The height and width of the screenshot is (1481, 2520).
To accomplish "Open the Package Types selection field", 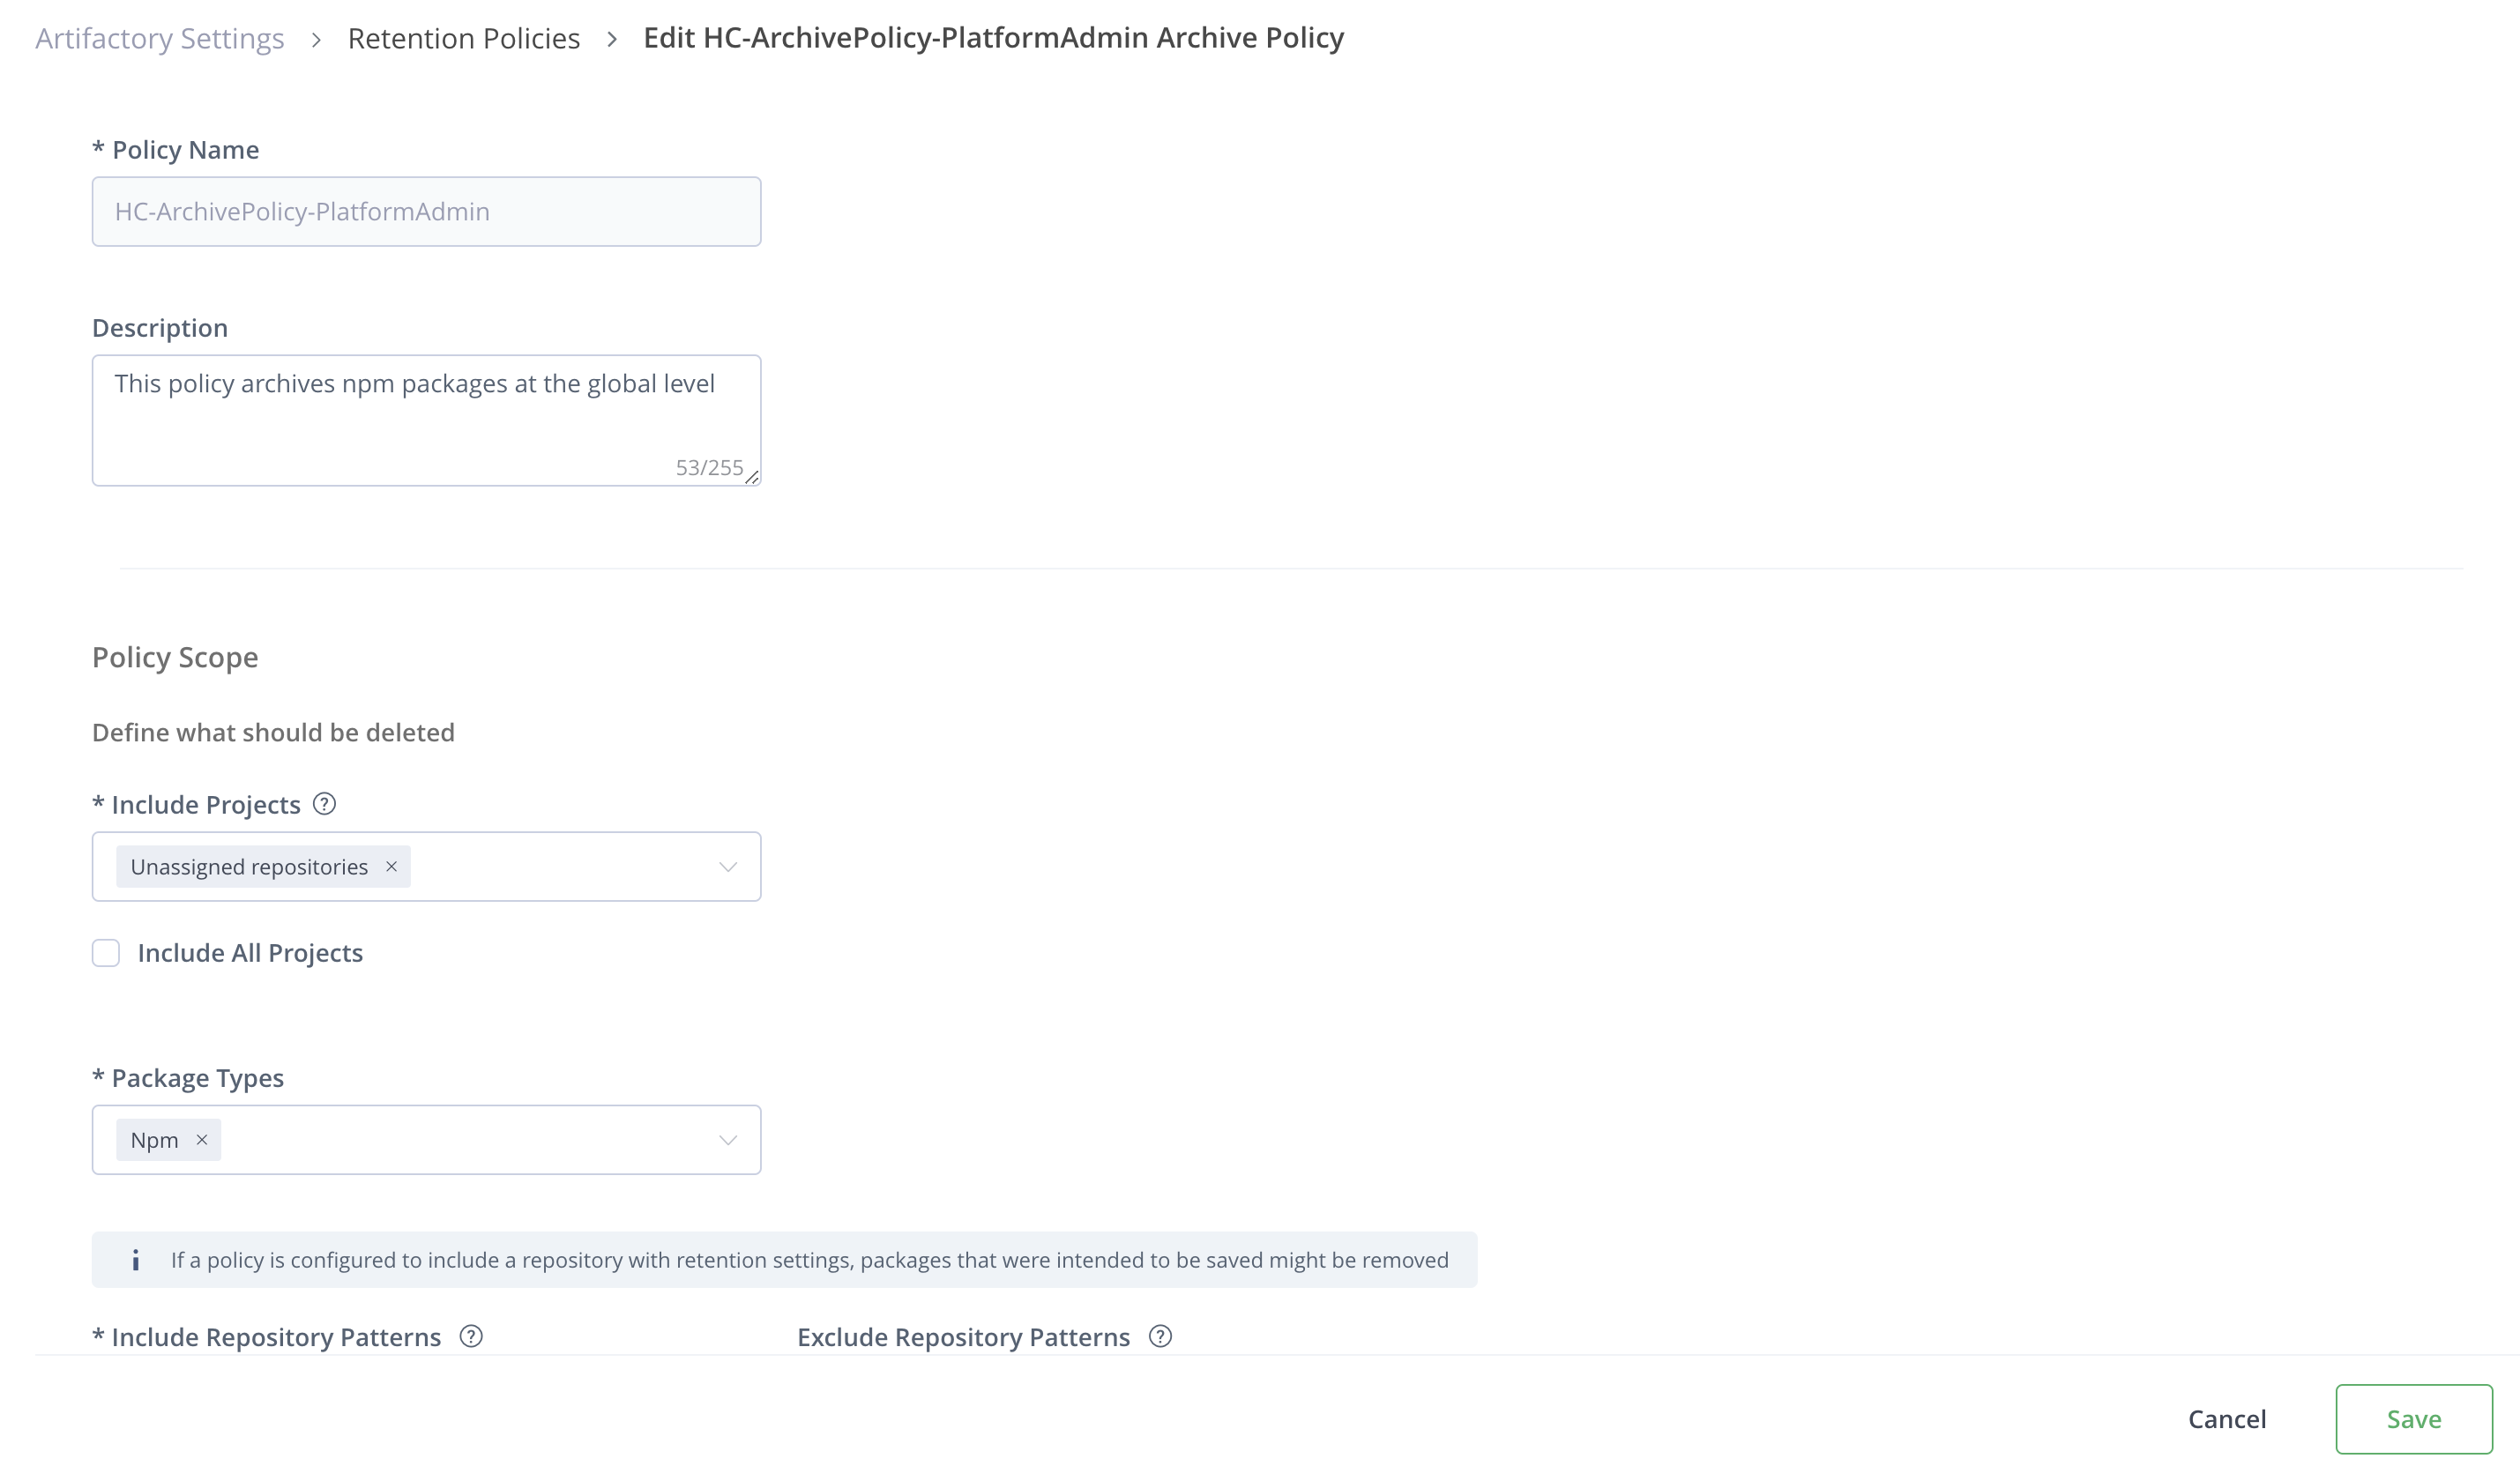I will [x=460, y=1139].
